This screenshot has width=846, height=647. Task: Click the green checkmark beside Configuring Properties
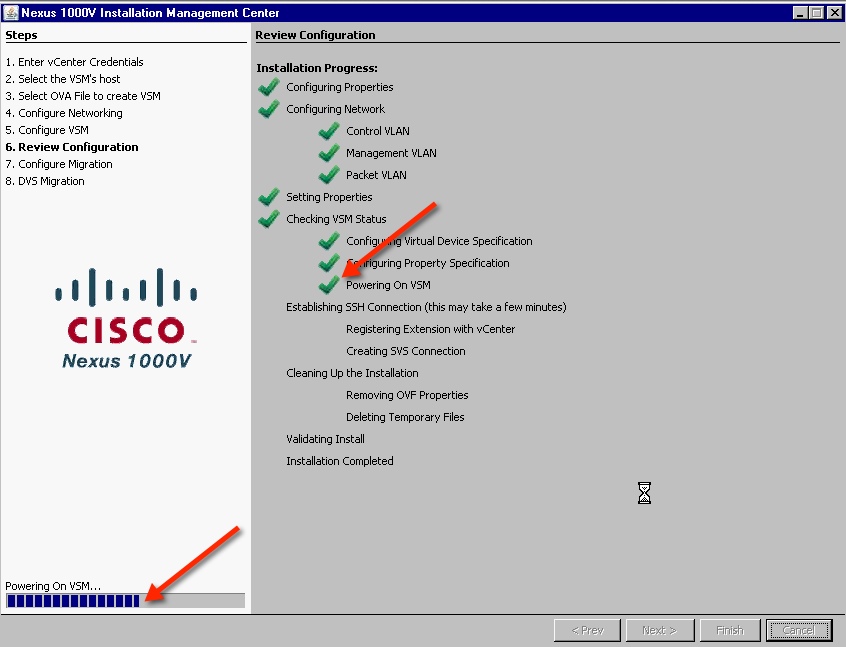point(269,86)
